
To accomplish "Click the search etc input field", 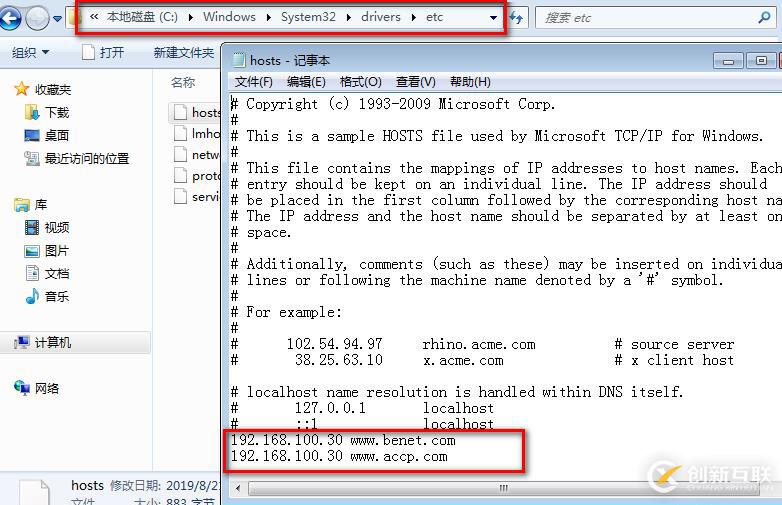I will pyautogui.click(x=648, y=18).
